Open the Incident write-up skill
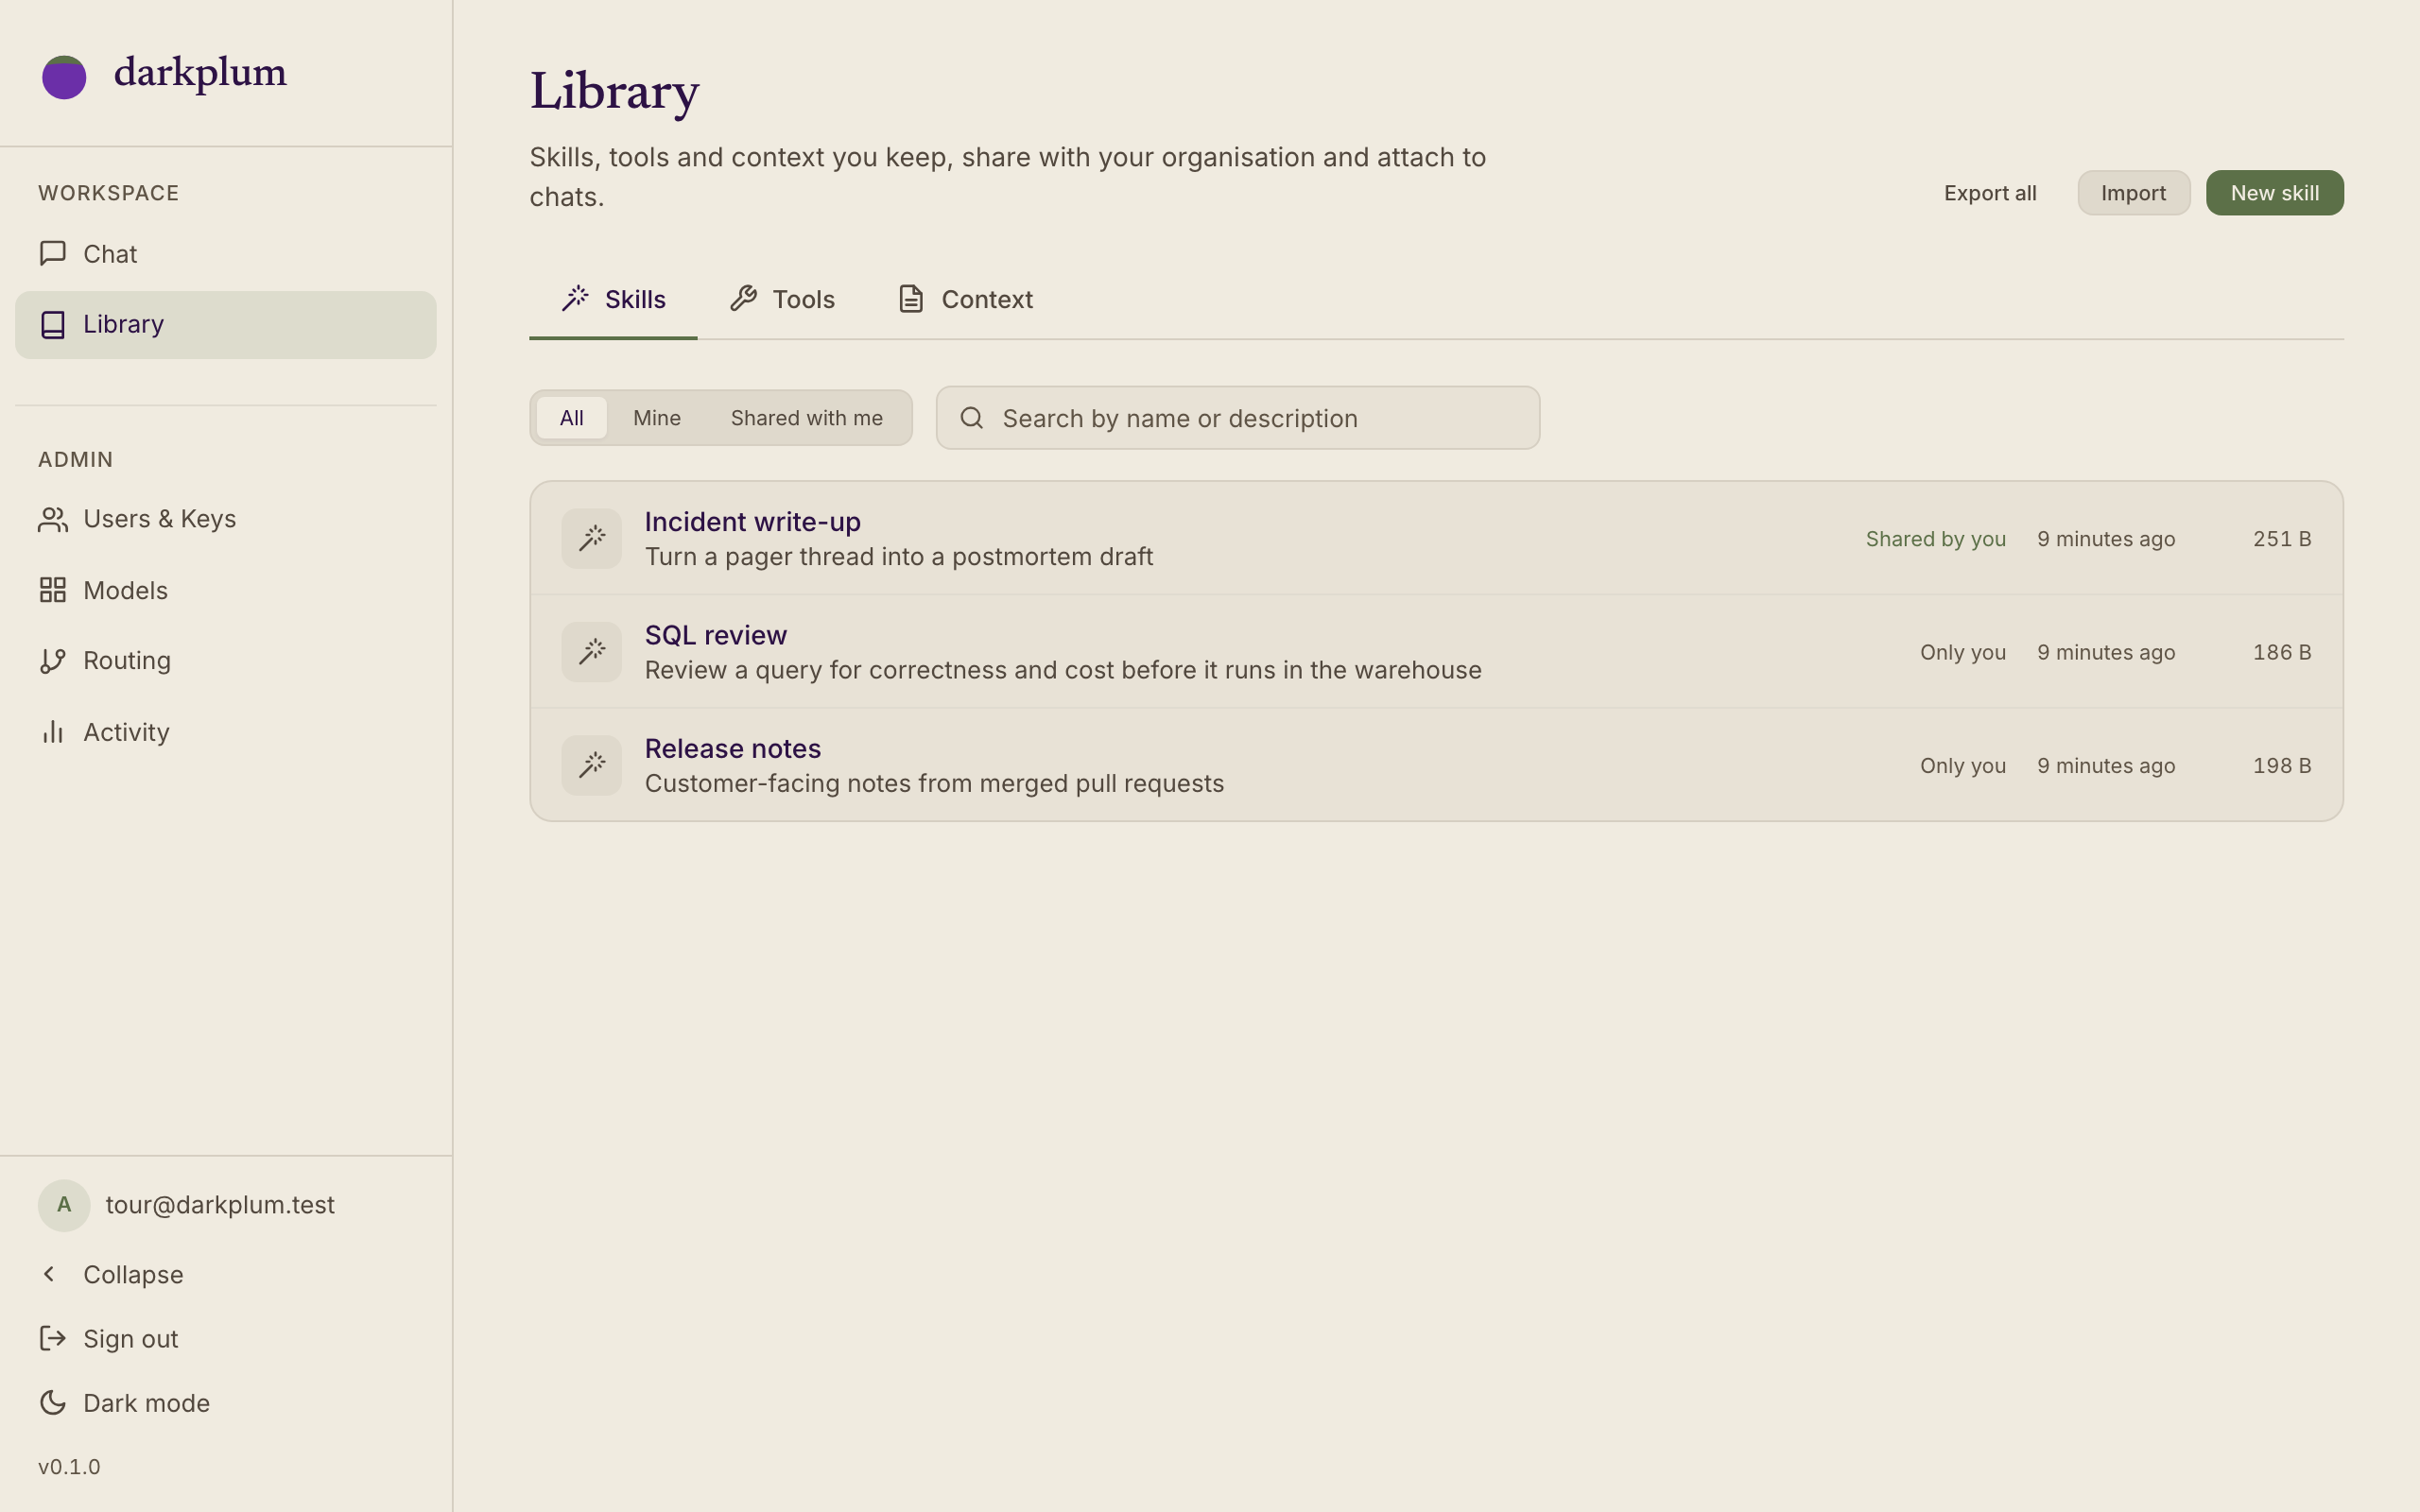This screenshot has height=1512, width=2420. point(1436,539)
